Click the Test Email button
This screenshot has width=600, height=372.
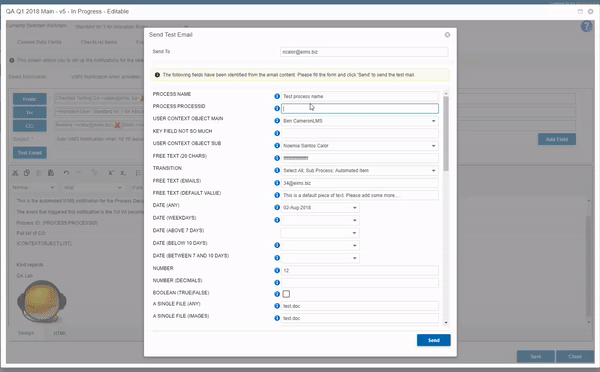point(29,153)
